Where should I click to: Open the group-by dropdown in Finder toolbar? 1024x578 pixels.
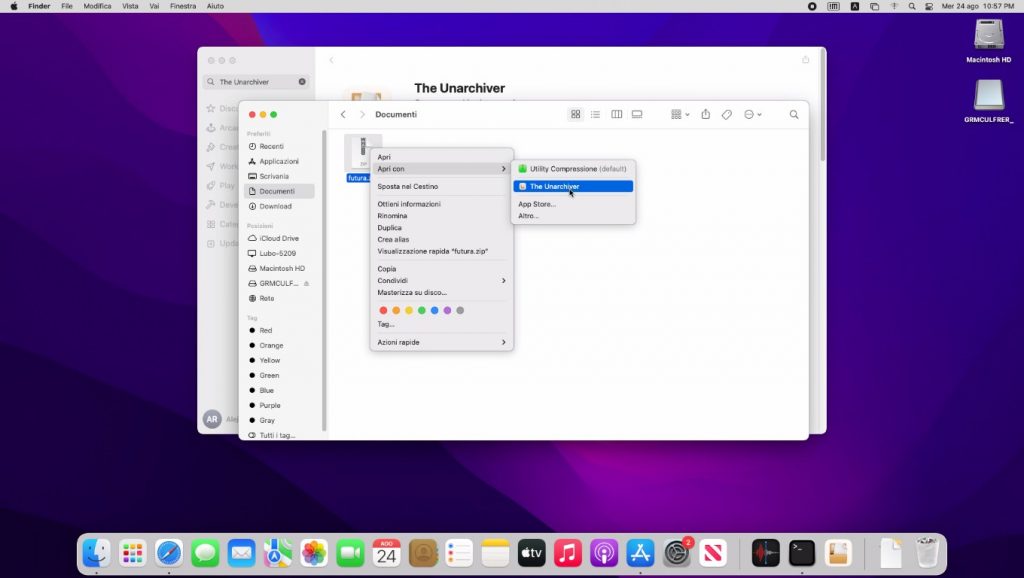point(680,115)
